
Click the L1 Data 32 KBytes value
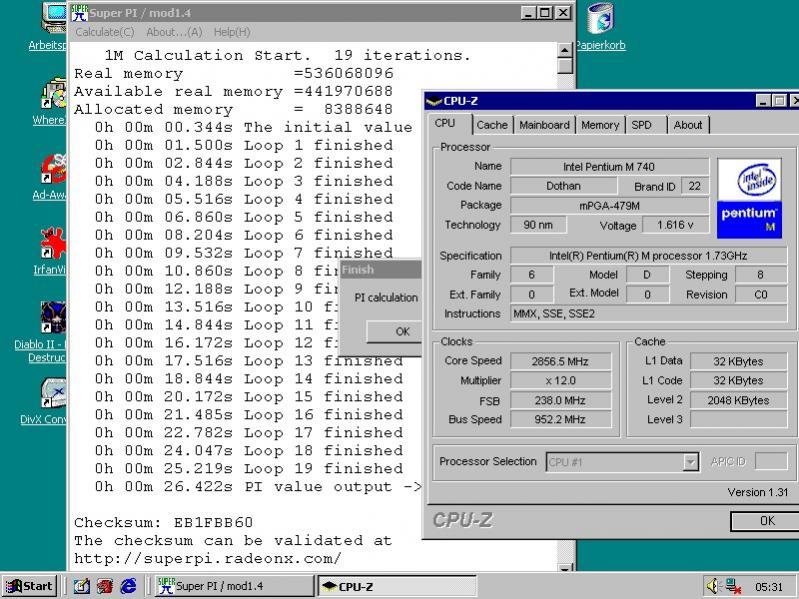tap(738, 361)
